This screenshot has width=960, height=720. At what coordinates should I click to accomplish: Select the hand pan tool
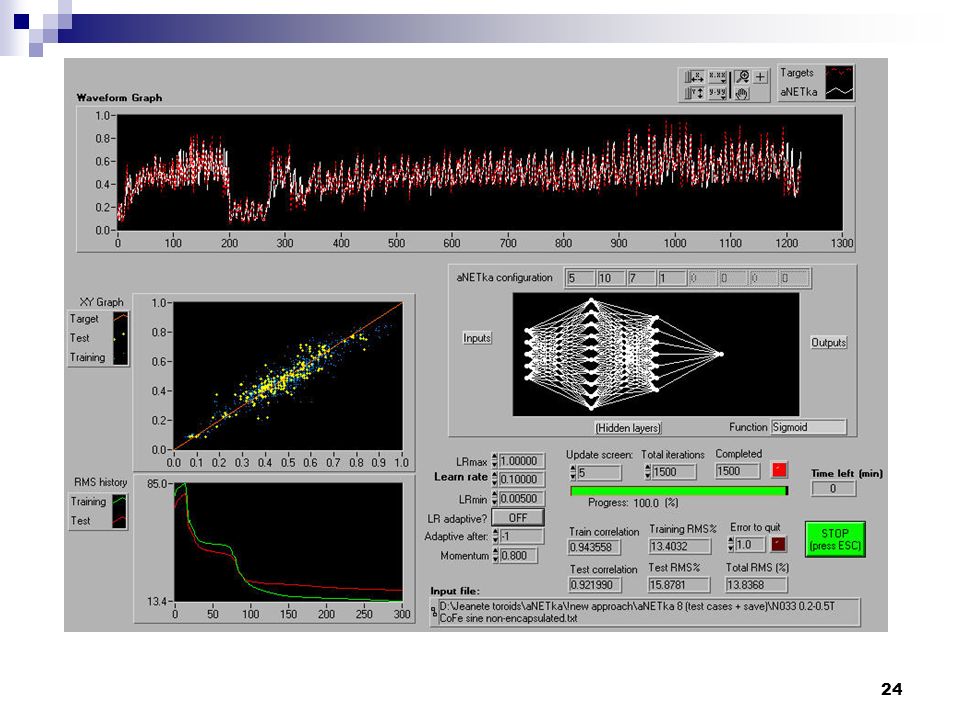coord(742,94)
